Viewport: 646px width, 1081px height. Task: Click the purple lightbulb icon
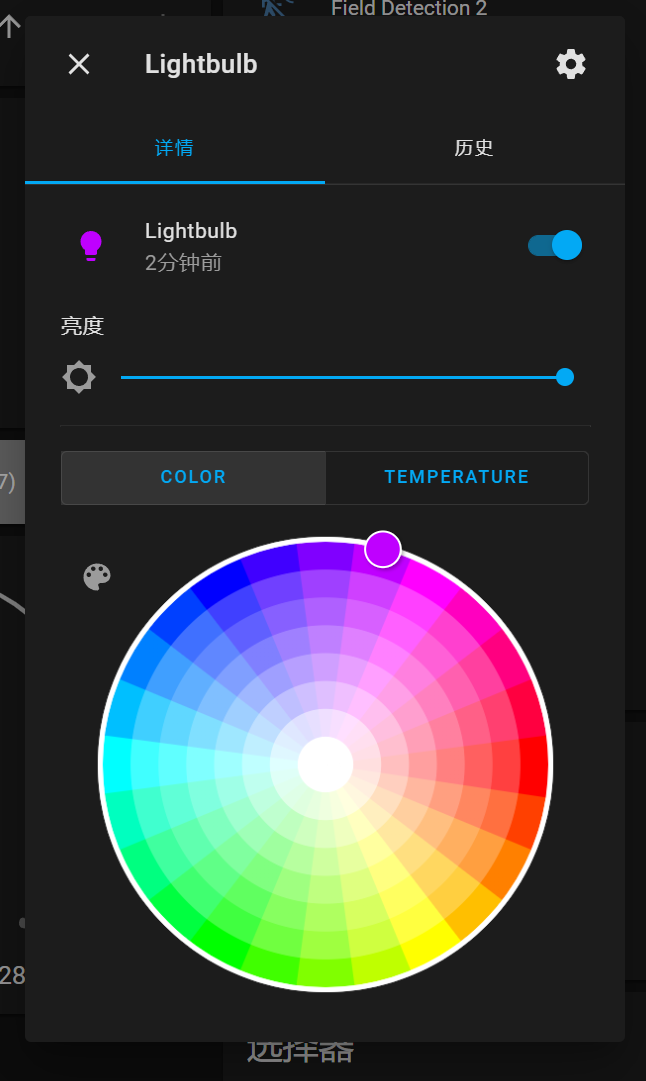tap(91, 245)
